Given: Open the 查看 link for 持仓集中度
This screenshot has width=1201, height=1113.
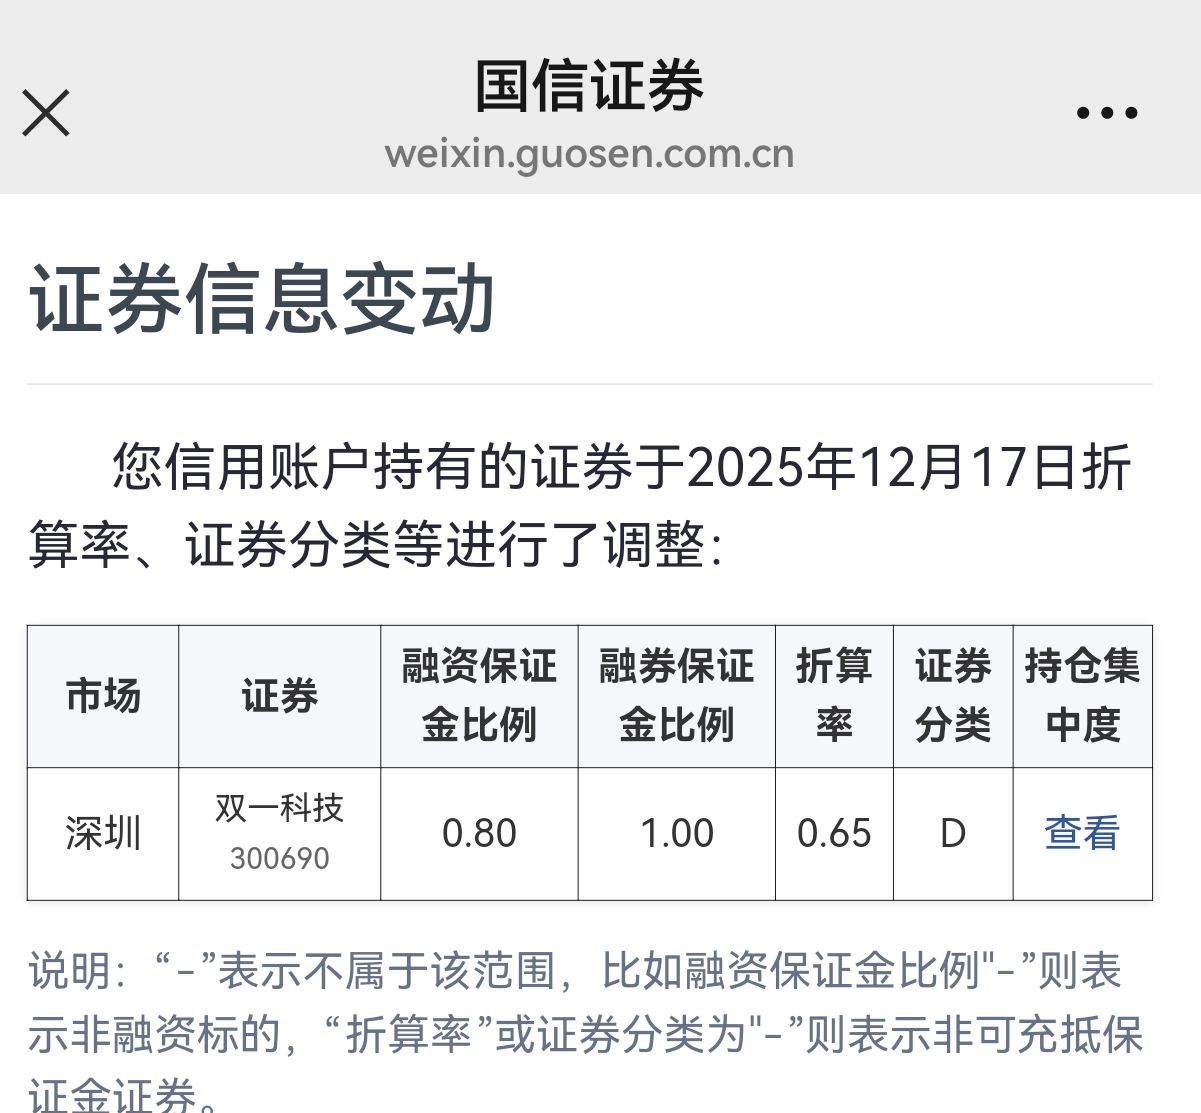Looking at the screenshot, I should click(1082, 833).
